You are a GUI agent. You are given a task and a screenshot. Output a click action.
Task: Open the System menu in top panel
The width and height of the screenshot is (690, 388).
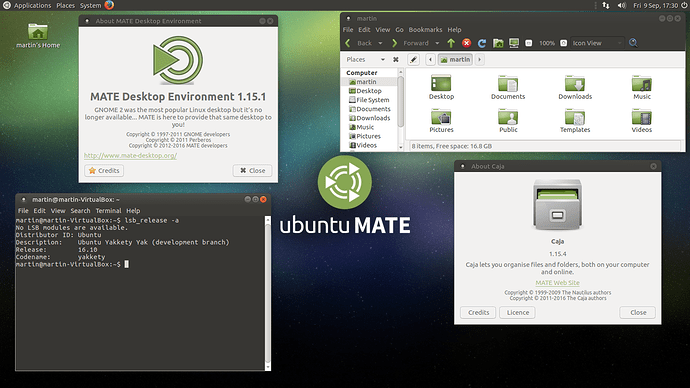pyautogui.click(x=90, y=5)
